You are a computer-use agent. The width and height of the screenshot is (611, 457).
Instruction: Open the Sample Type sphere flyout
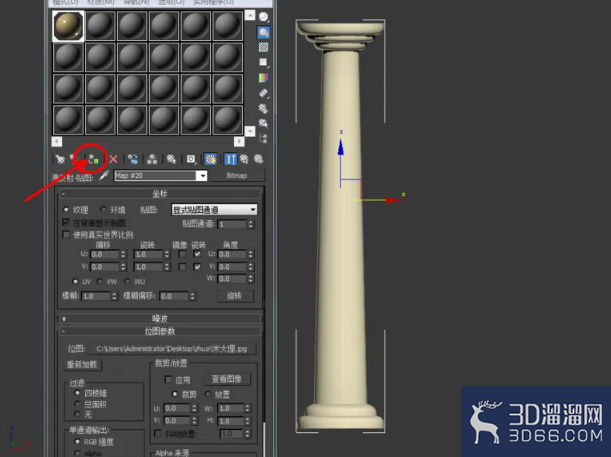pyautogui.click(x=264, y=17)
